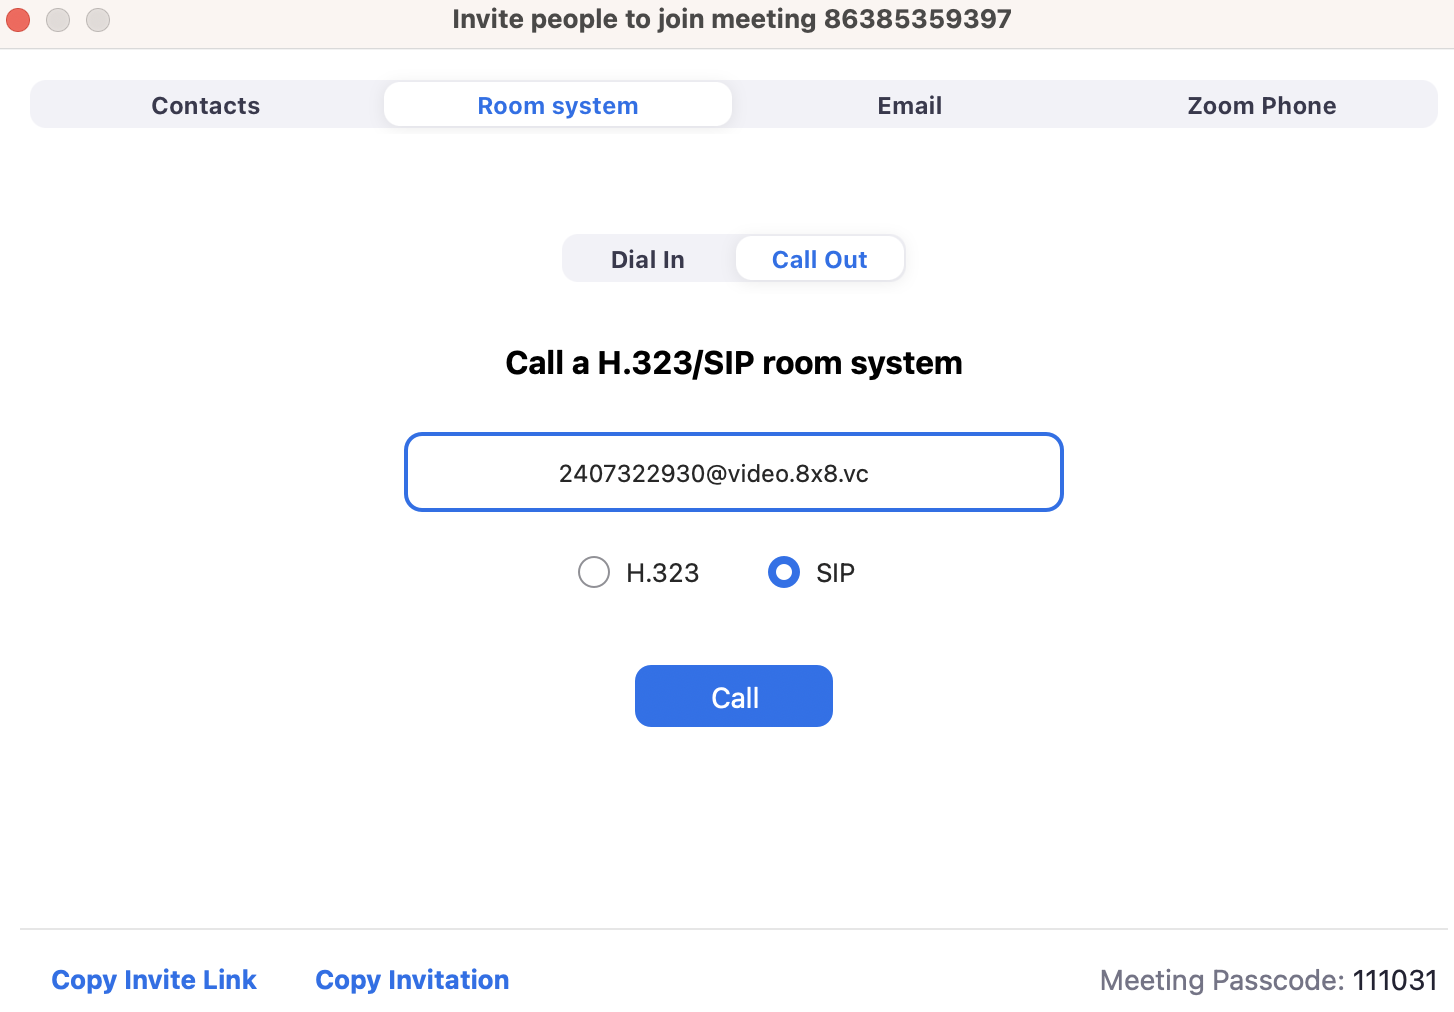Click the "Meeting Passcode:" label text

[x=1222, y=980]
